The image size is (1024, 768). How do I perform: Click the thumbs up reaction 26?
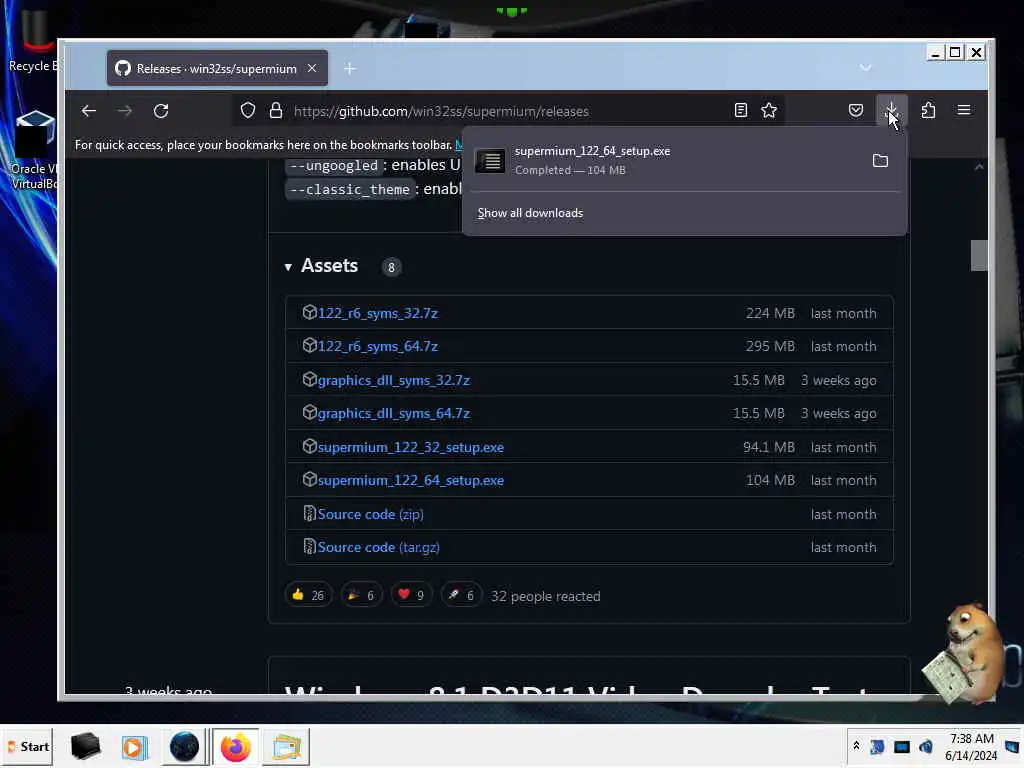coord(308,595)
